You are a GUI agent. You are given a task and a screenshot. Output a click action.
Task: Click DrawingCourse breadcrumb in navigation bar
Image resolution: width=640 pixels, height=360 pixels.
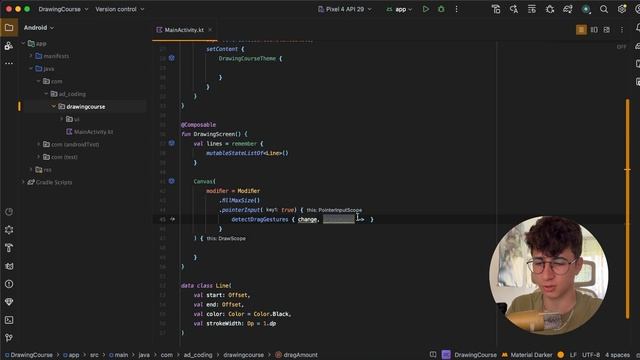coord(29,355)
